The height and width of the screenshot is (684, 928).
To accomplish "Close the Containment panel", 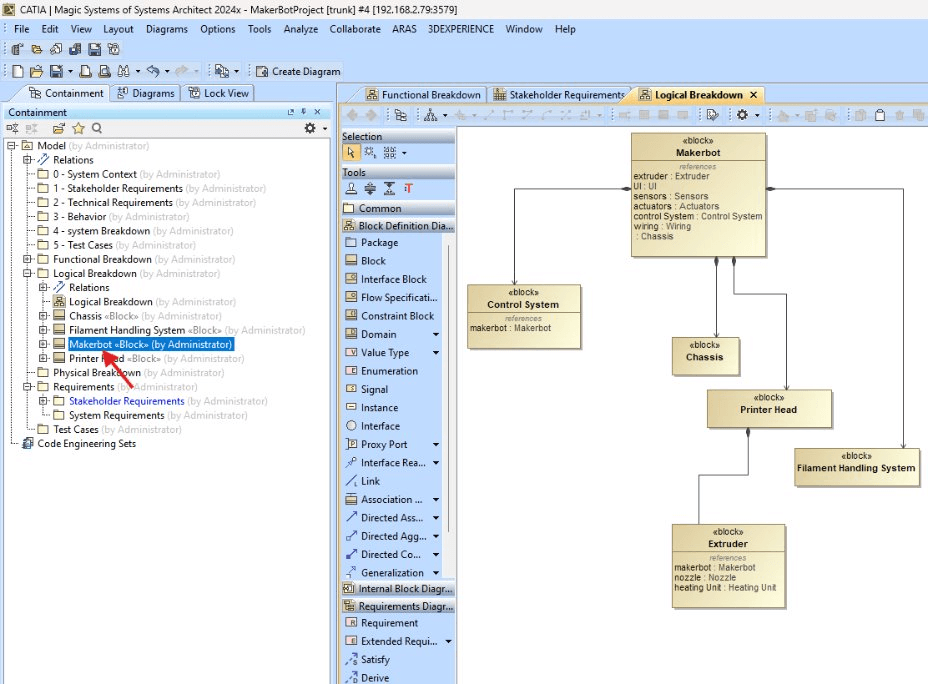I will [x=317, y=112].
